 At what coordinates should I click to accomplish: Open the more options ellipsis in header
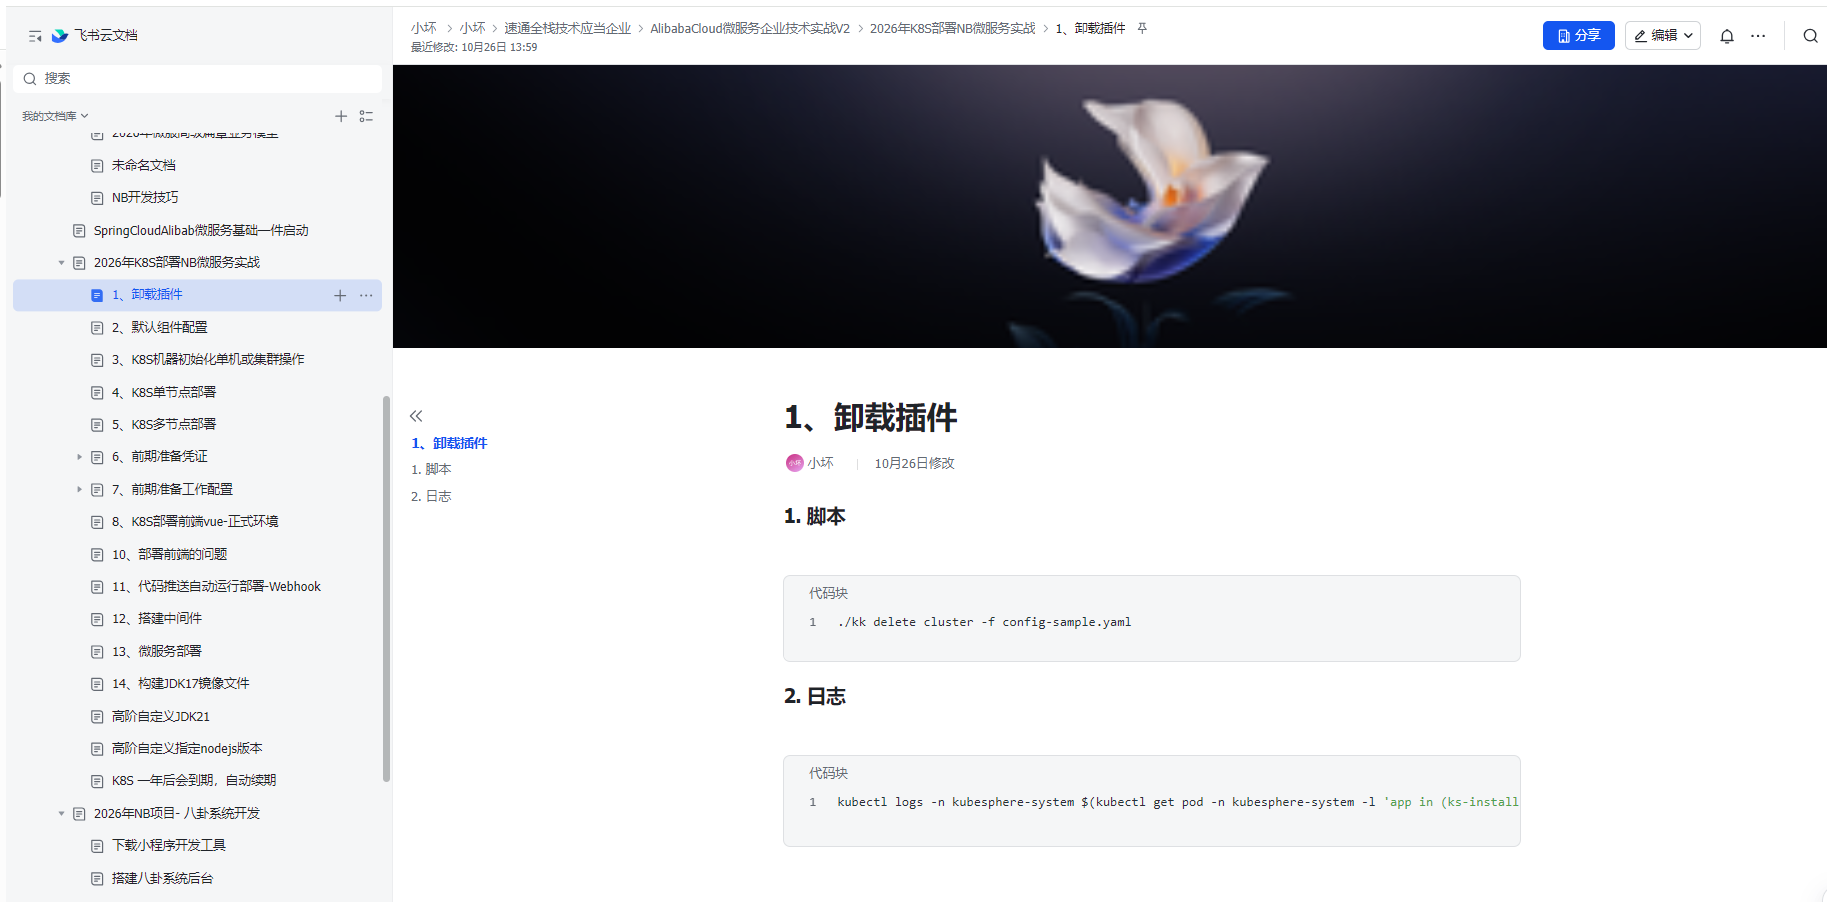(x=1757, y=36)
